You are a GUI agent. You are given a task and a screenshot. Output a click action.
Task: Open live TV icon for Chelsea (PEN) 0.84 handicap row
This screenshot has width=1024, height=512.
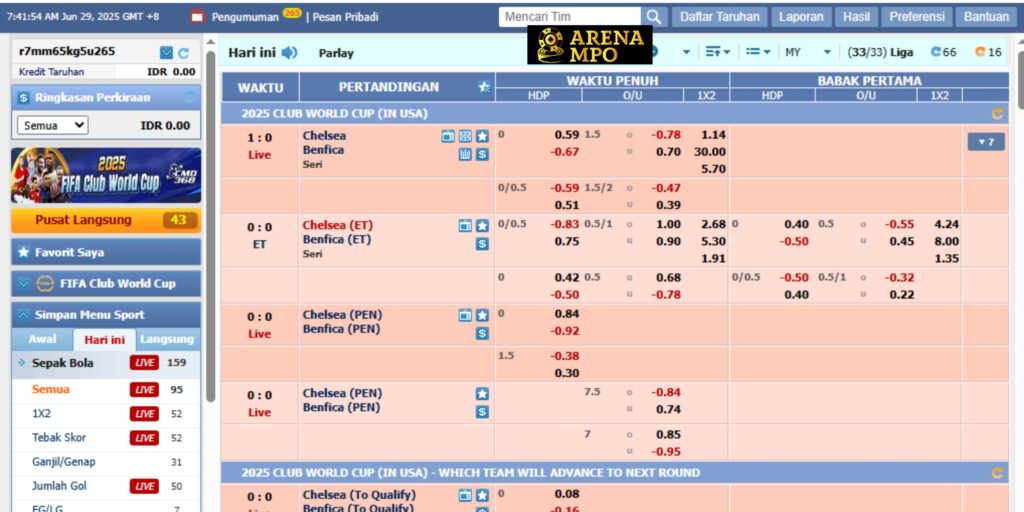(x=465, y=315)
